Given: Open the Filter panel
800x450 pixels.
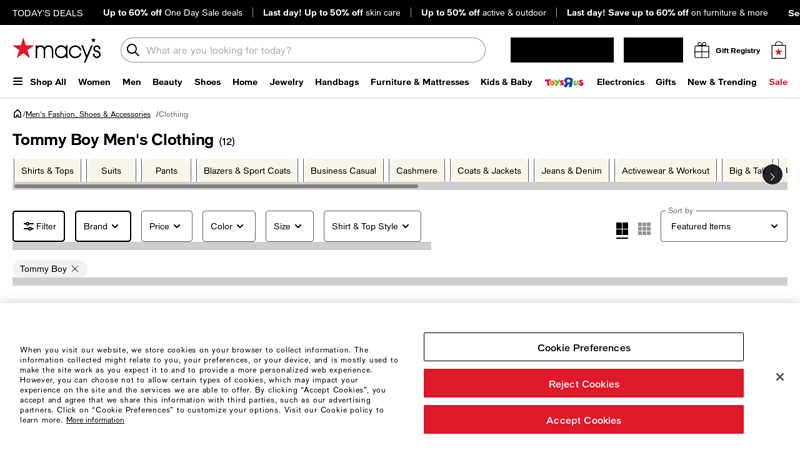Looking at the screenshot, I should click(x=39, y=226).
